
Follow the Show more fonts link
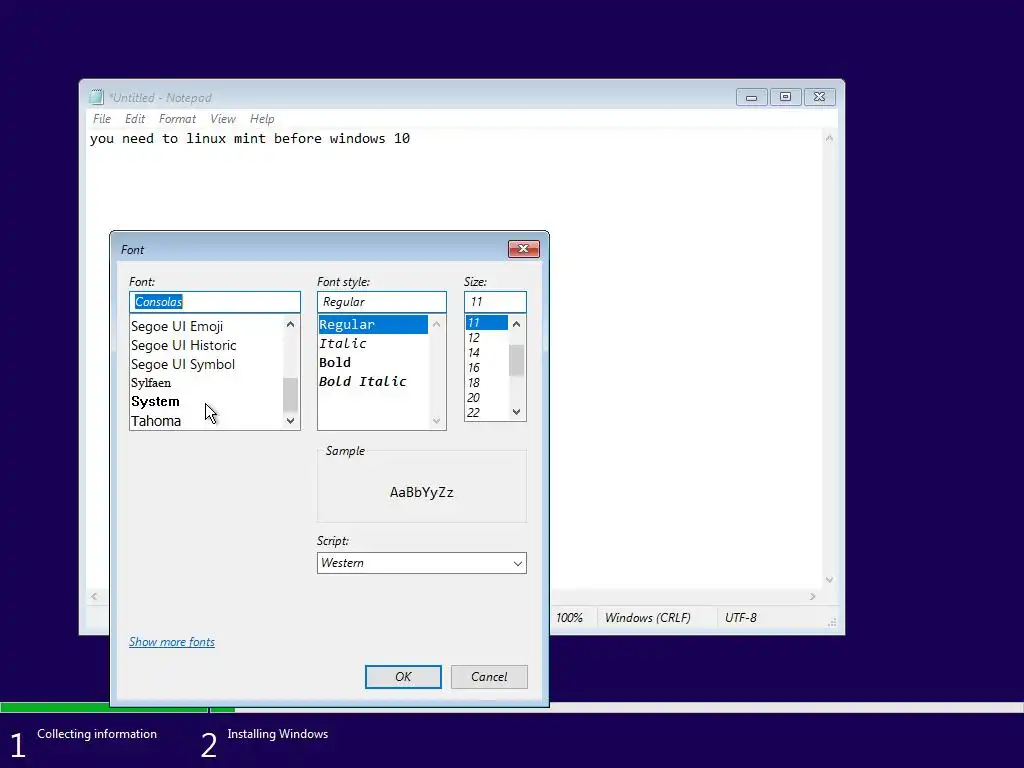tap(172, 642)
